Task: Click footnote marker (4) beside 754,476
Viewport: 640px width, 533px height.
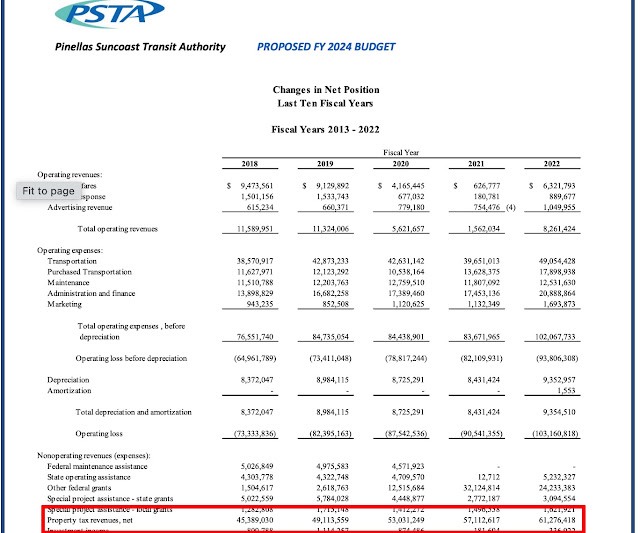Action: pos(511,207)
